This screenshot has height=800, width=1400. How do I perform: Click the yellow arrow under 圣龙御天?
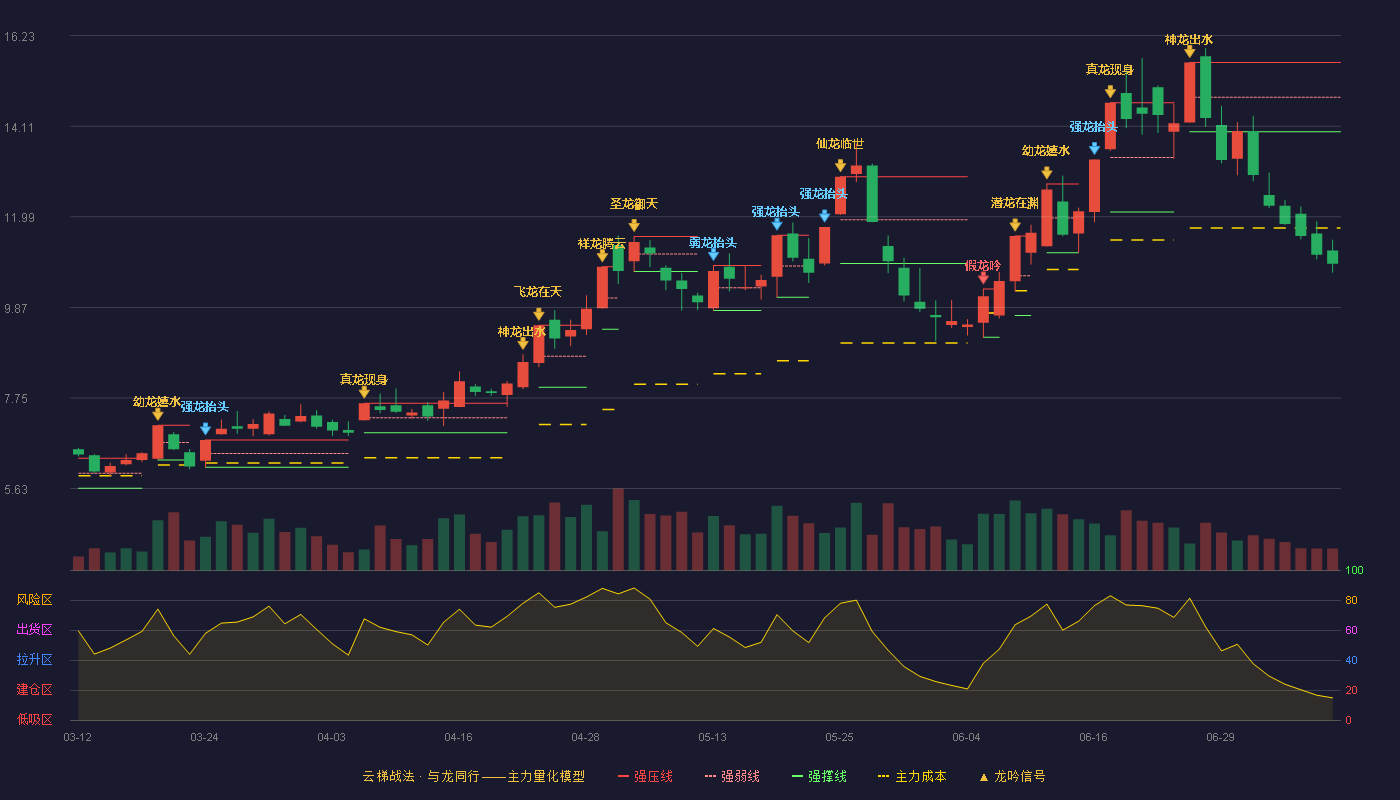pyautogui.click(x=634, y=226)
